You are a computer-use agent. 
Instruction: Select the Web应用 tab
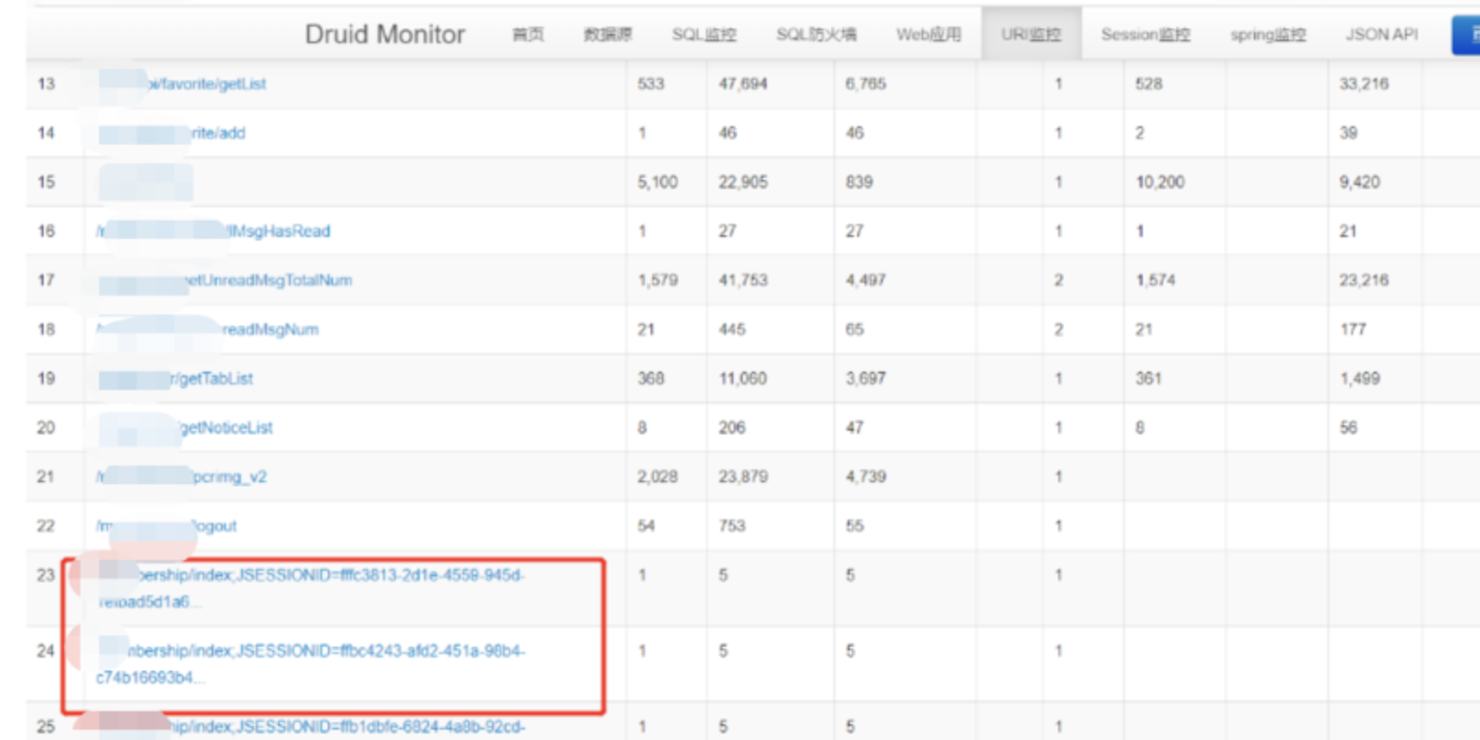[928, 35]
